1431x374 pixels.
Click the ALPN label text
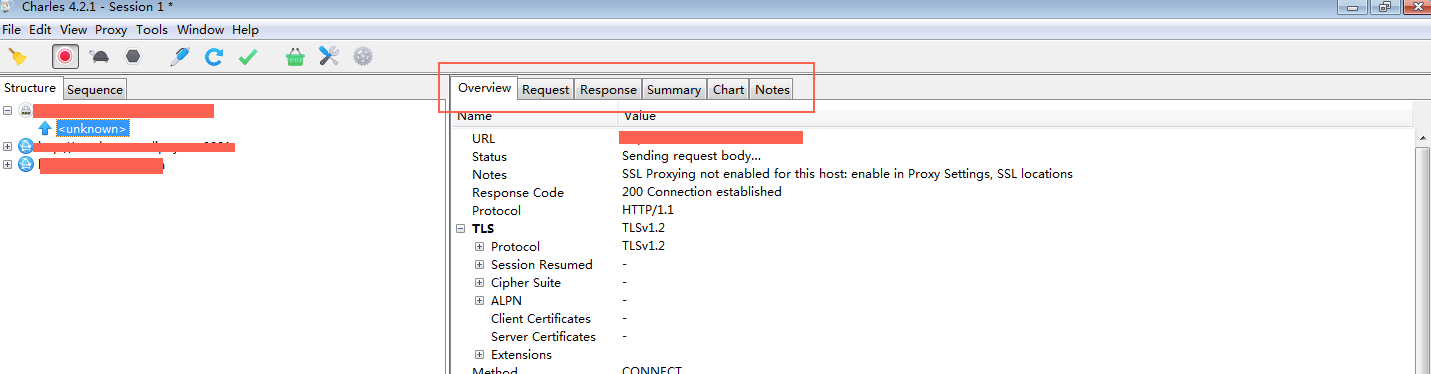[506, 301]
